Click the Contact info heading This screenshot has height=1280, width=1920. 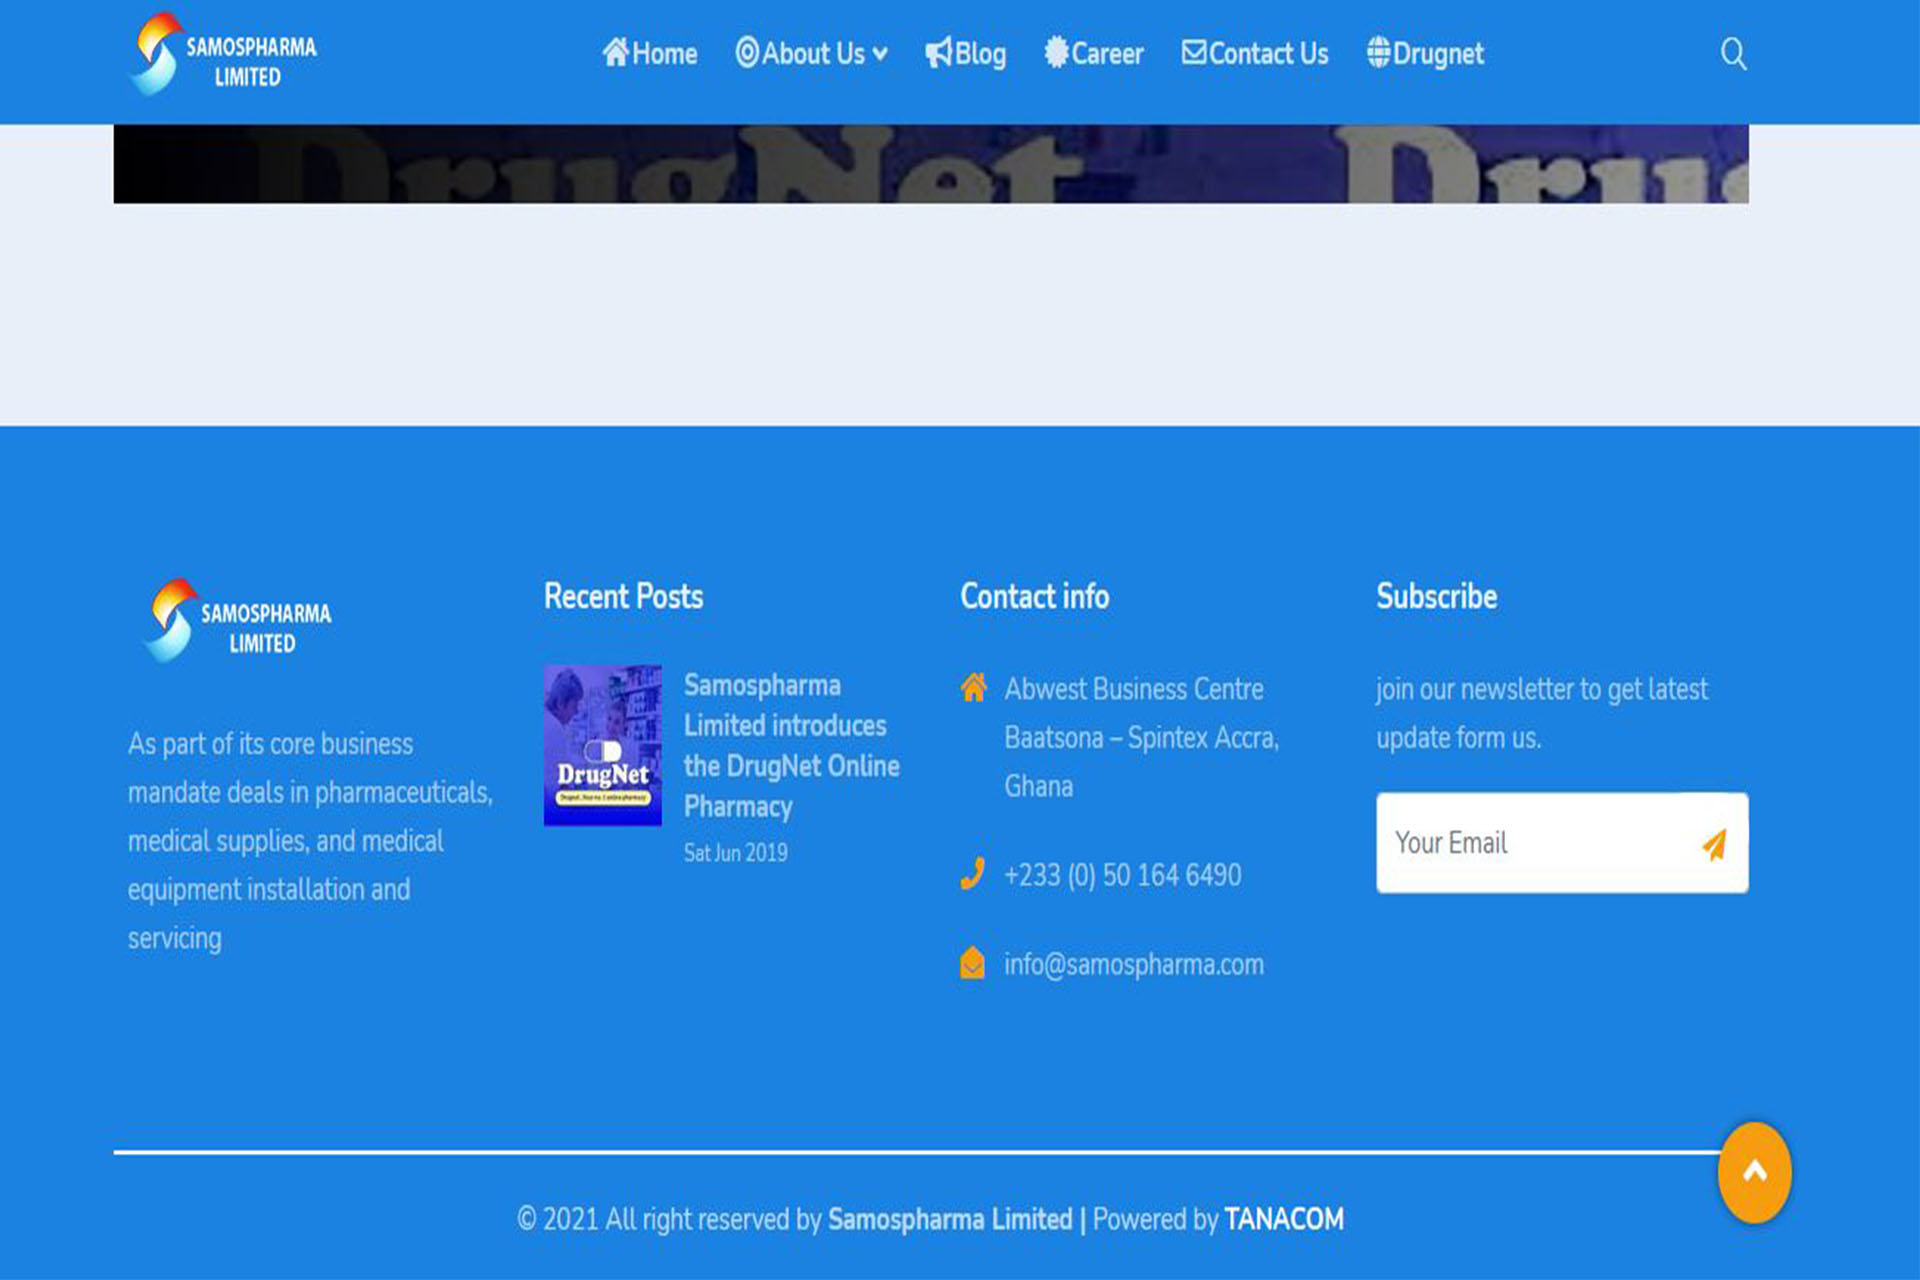[x=1034, y=597]
